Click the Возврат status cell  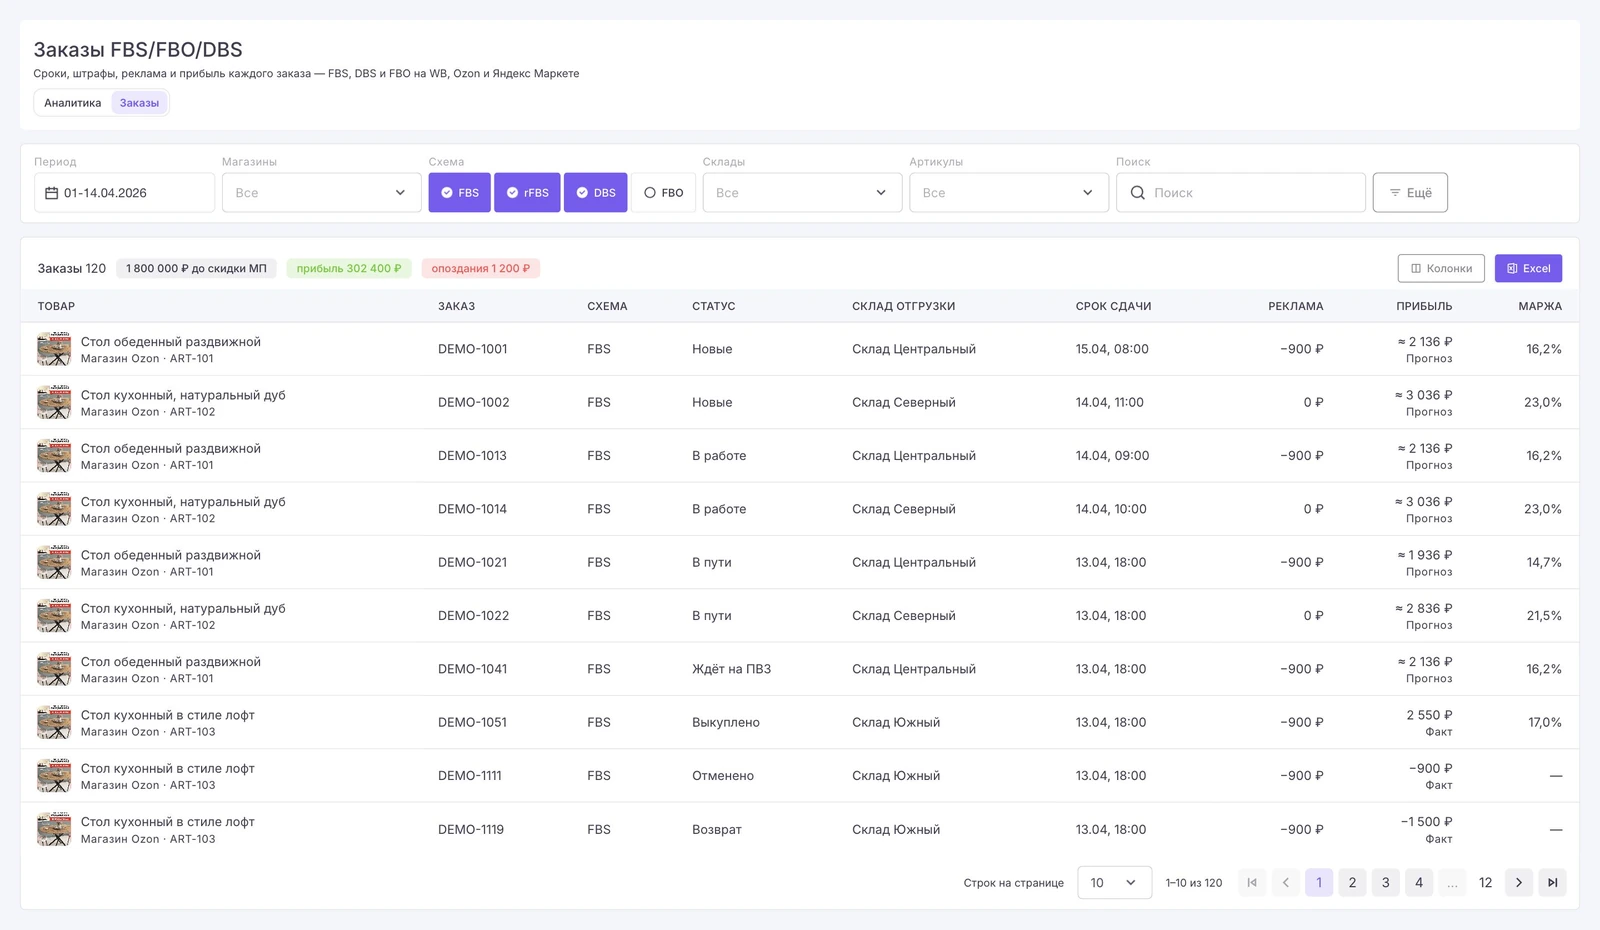pyautogui.click(x=717, y=829)
